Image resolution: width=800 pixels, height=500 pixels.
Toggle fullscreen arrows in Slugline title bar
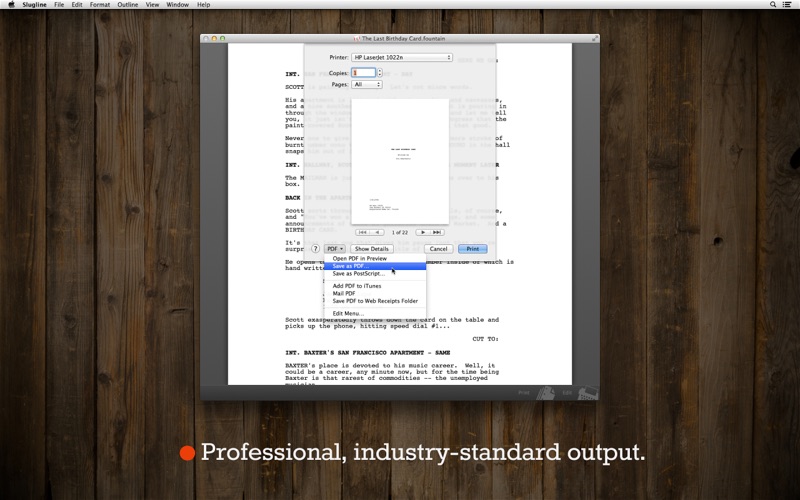click(x=595, y=38)
